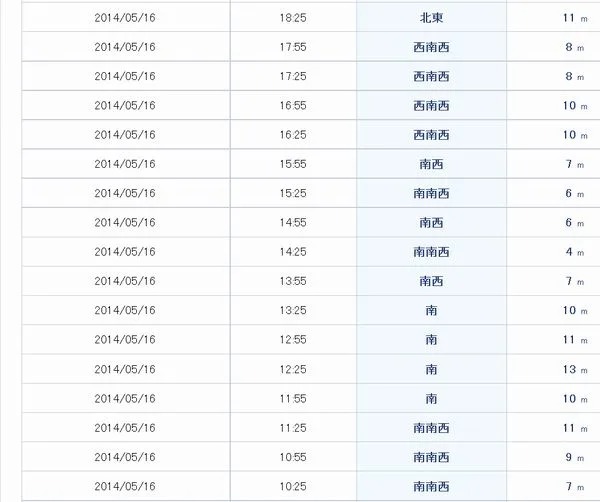Select the 4 m value cell
Image resolution: width=600 pixels, height=502 pixels.
(x=569, y=252)
